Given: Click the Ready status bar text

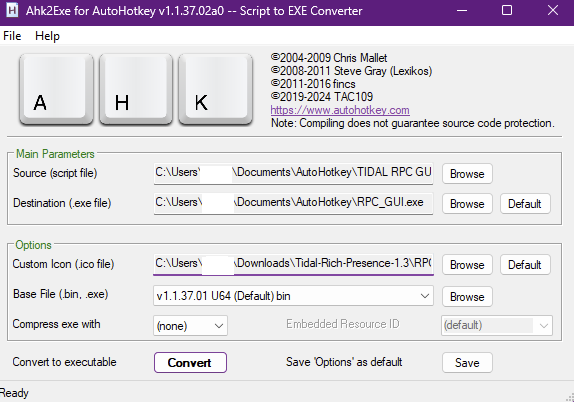Looking at the screenshot, I should tap(14, 393).
